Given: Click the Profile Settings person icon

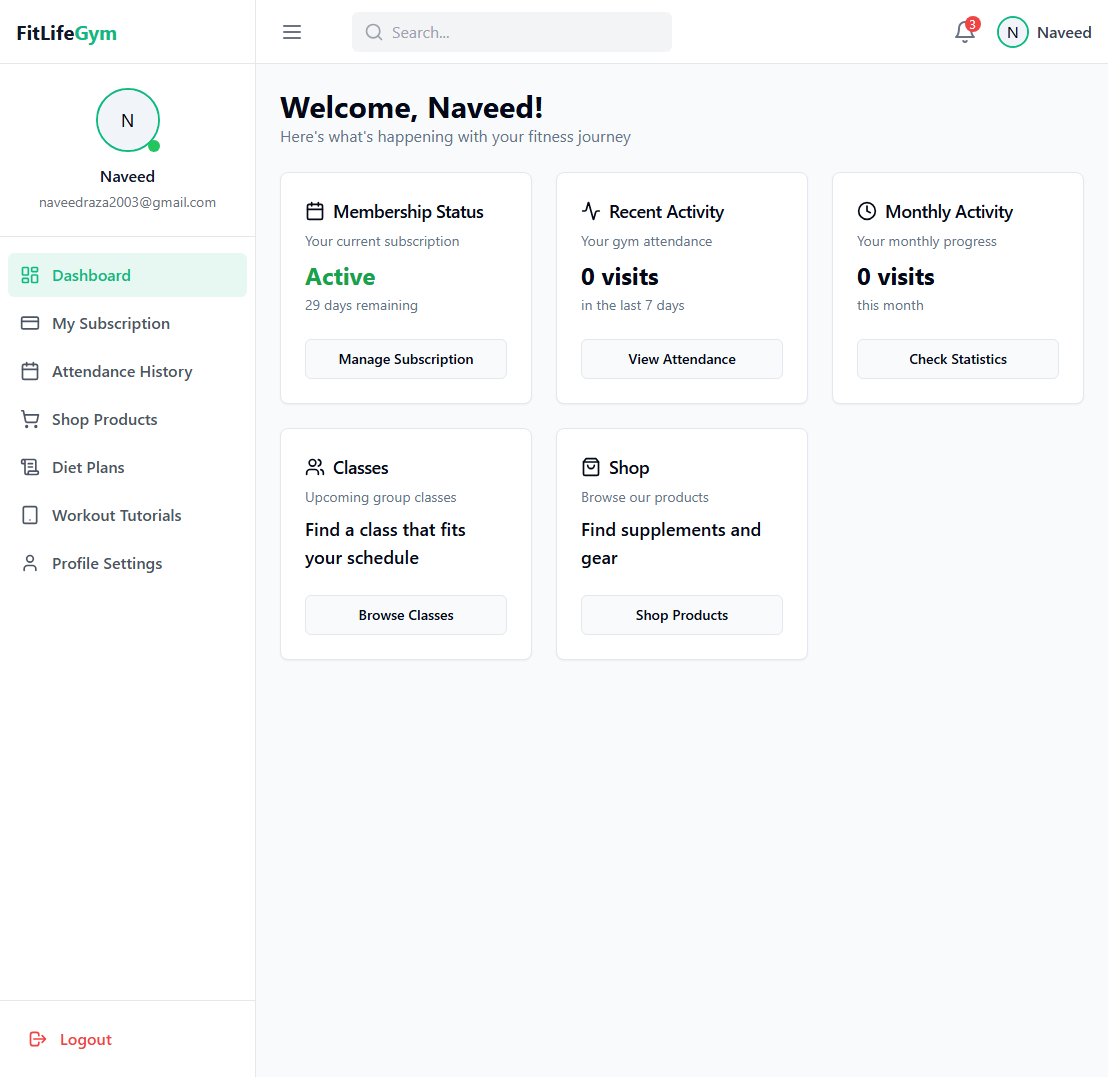Looking at the screenshot, I should pos(30,563).
